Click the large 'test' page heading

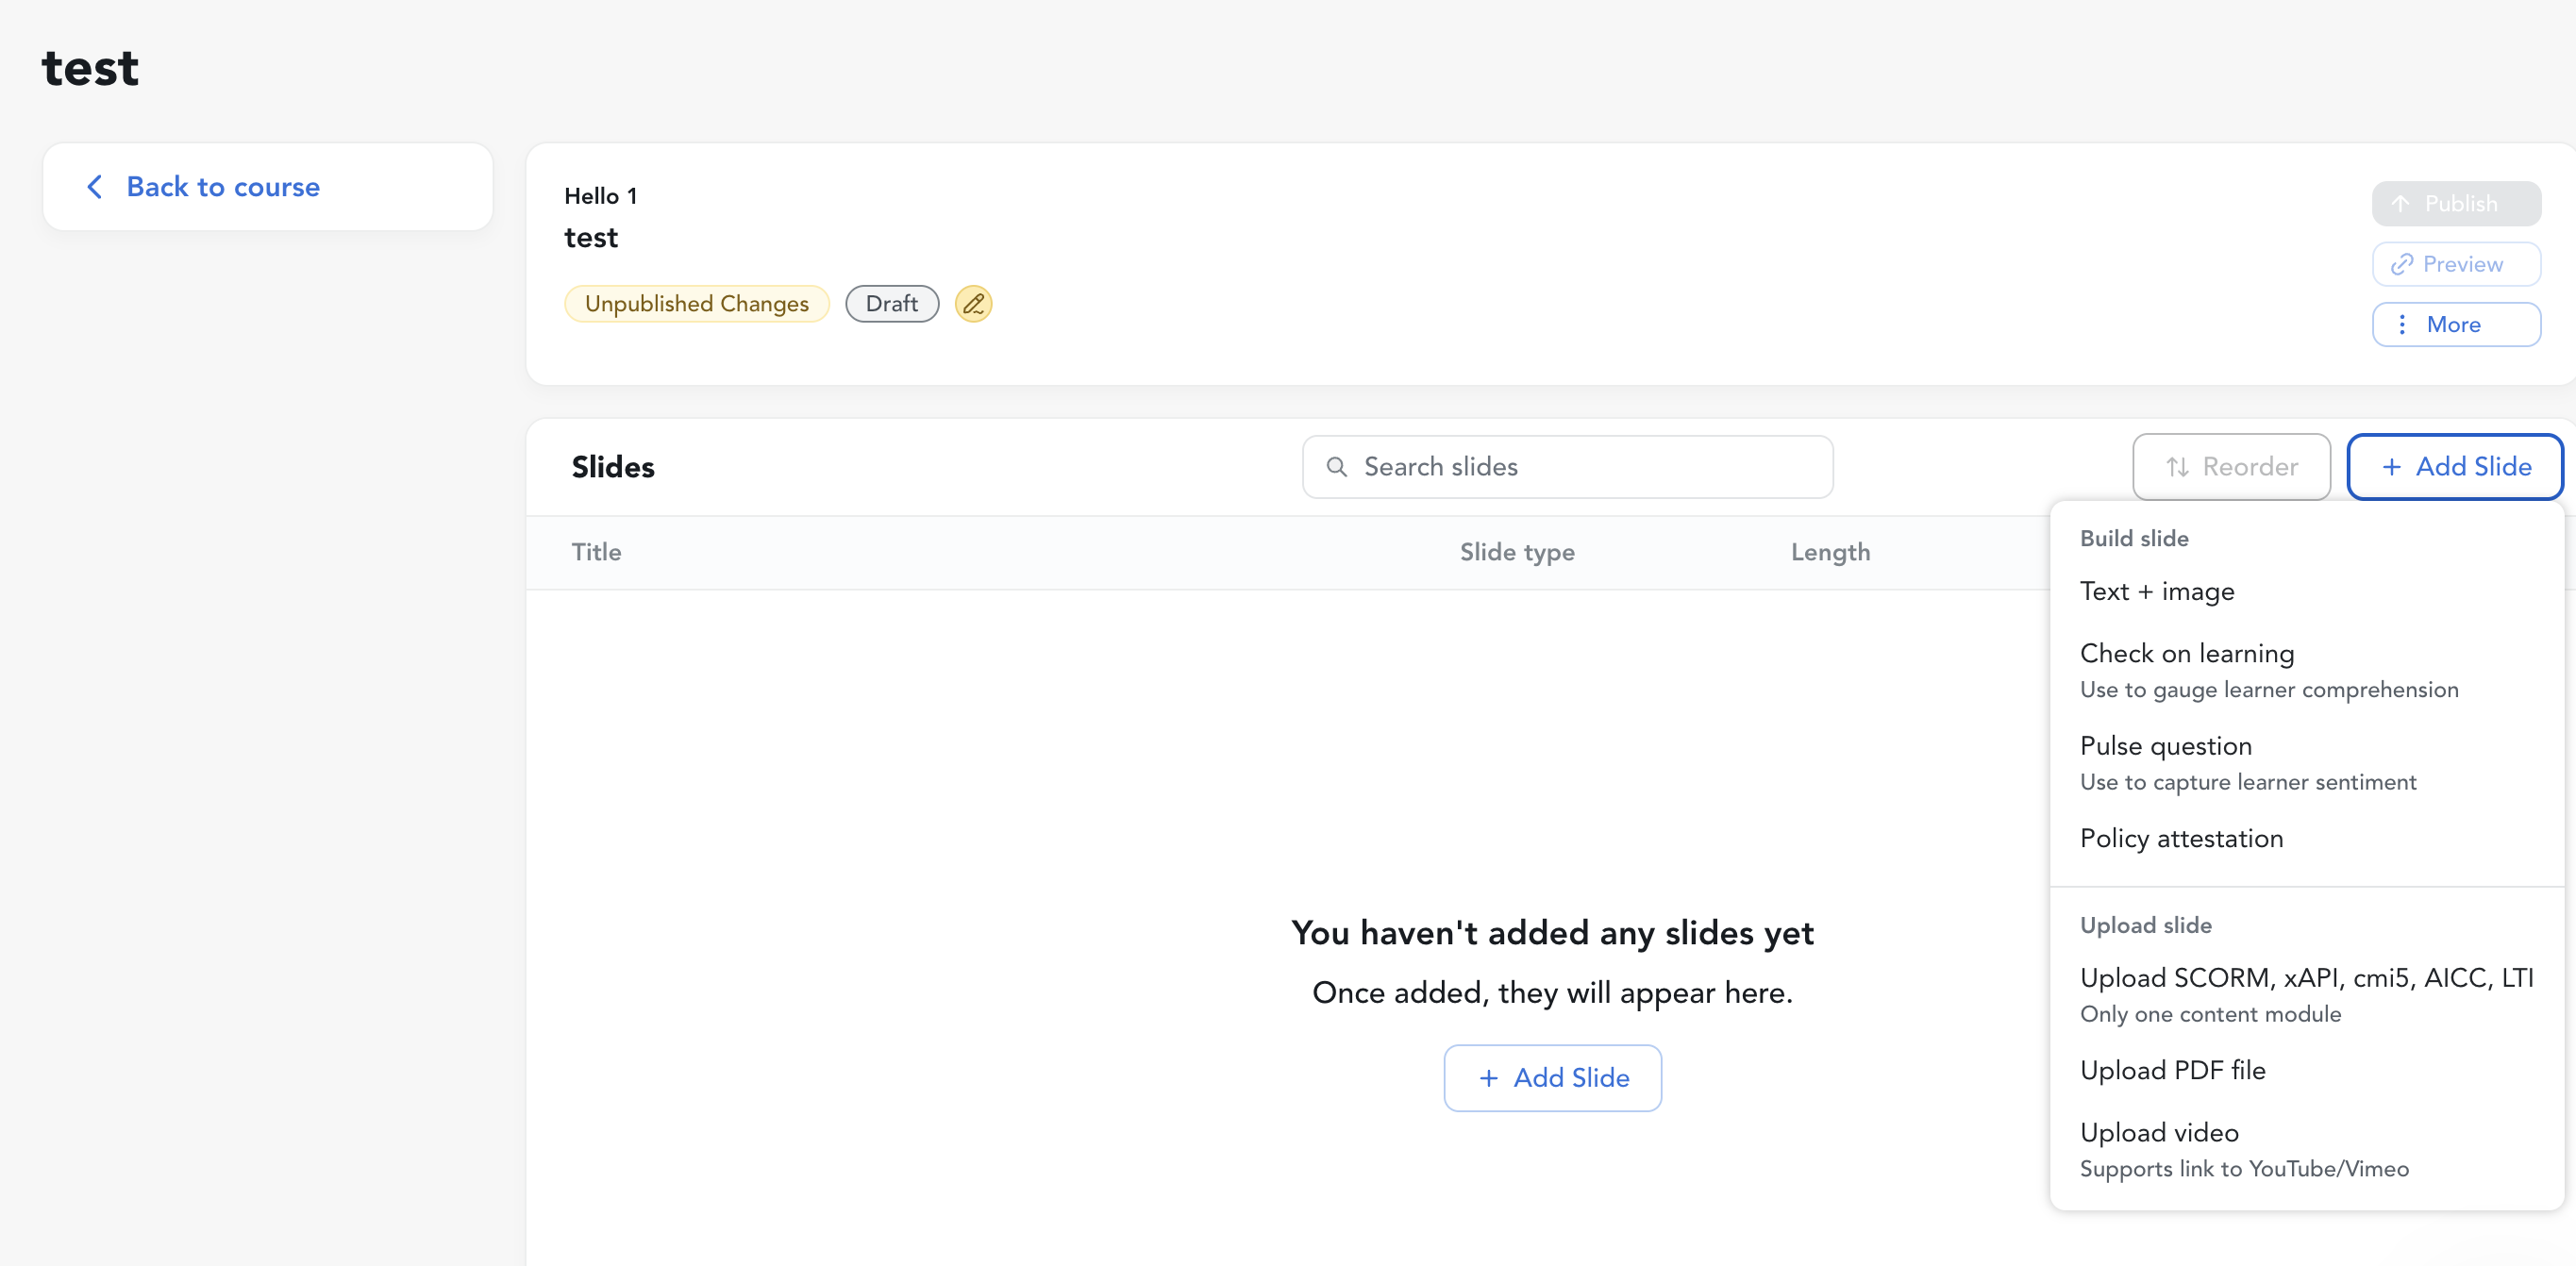pyautogui.click(x=90, y=69)
